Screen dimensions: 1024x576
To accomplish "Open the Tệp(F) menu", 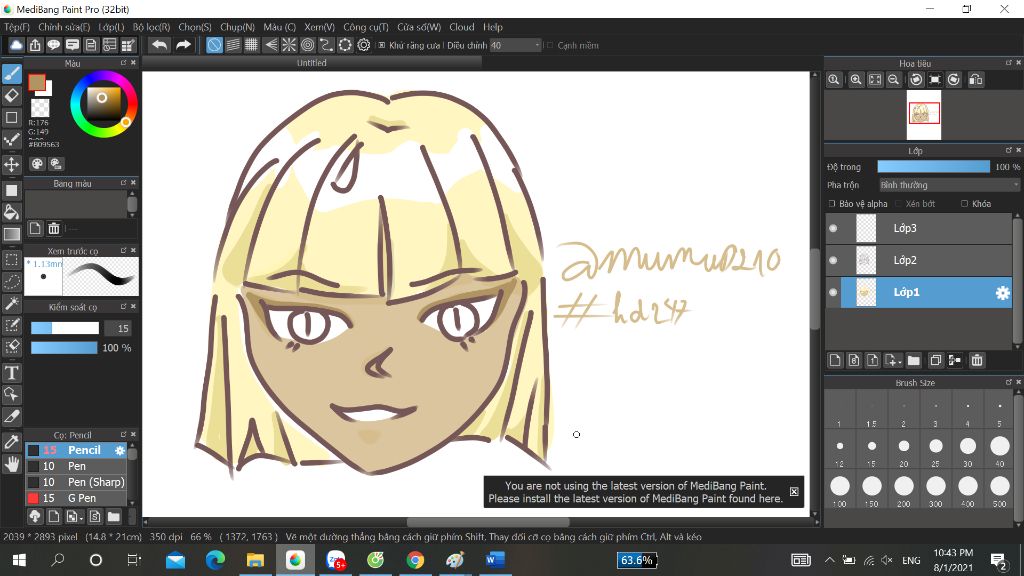I will click(x=17, y=27).
